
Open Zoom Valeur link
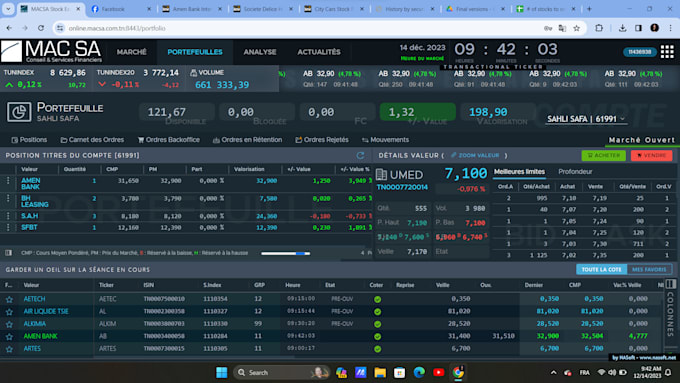[475, 155]
